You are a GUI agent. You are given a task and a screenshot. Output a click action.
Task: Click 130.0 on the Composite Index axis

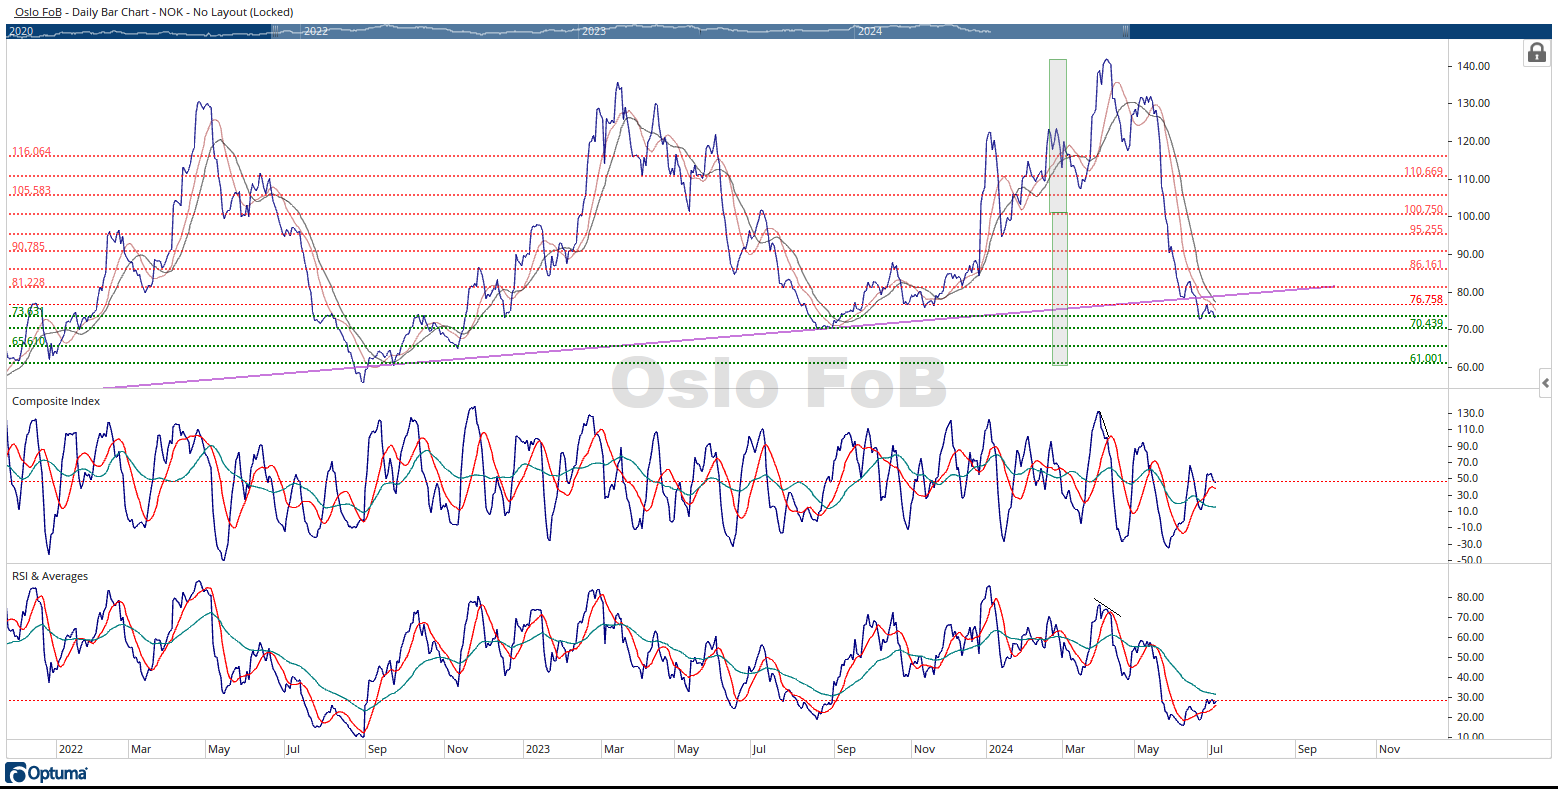coord(1471,413)
